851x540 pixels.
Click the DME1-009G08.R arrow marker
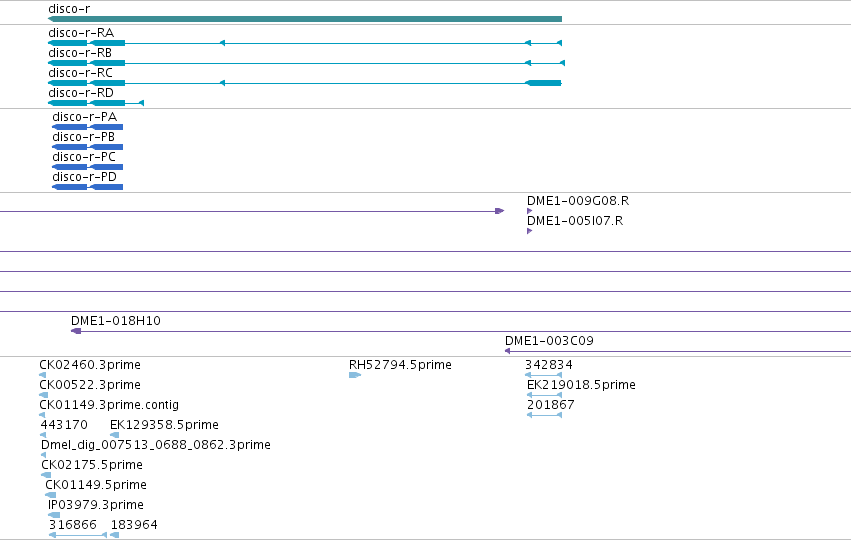pyautogui.click(x=530, y=211)
